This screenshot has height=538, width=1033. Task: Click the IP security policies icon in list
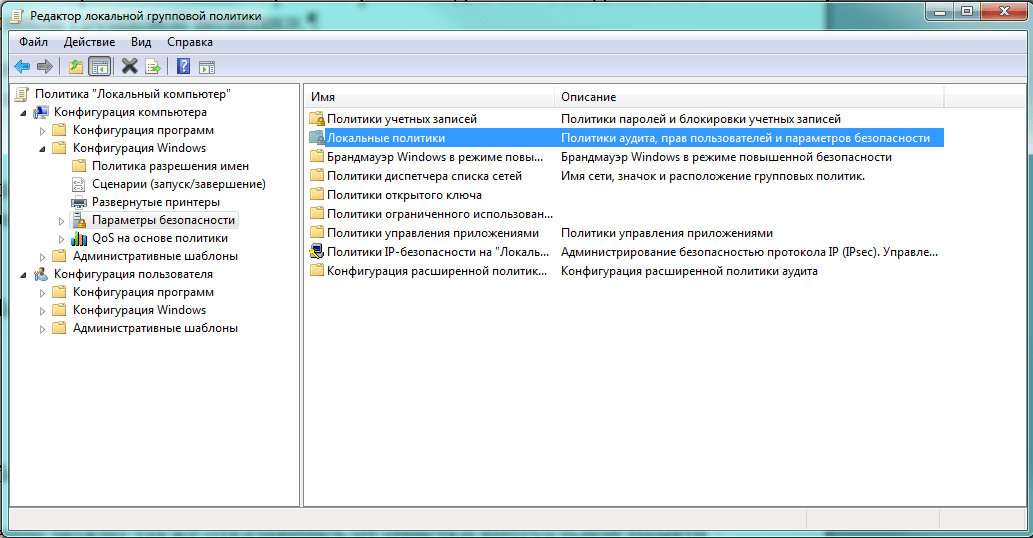point(317,252)
